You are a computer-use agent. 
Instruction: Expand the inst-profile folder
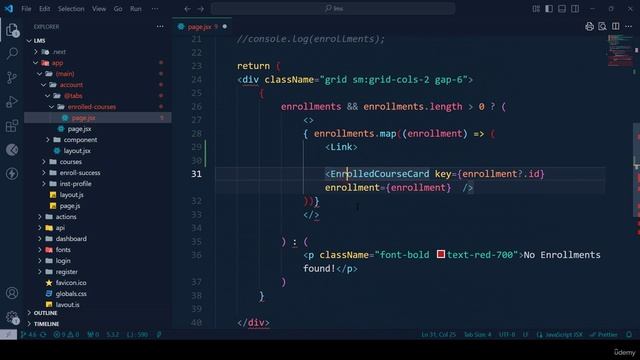tap(44, 184)
